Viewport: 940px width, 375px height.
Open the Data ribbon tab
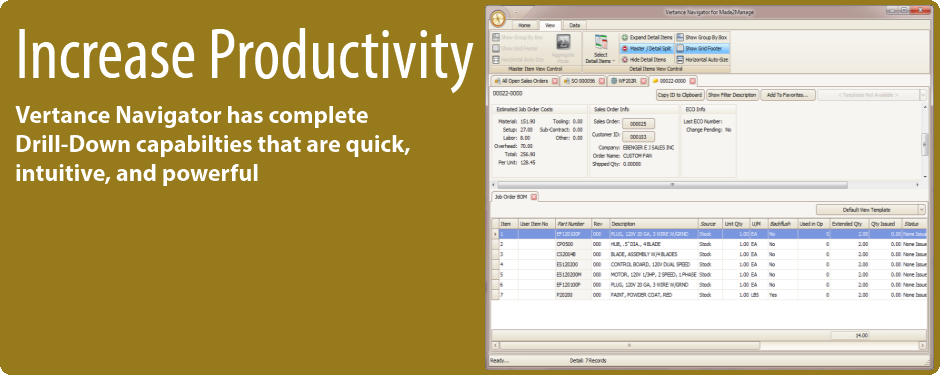574,25
